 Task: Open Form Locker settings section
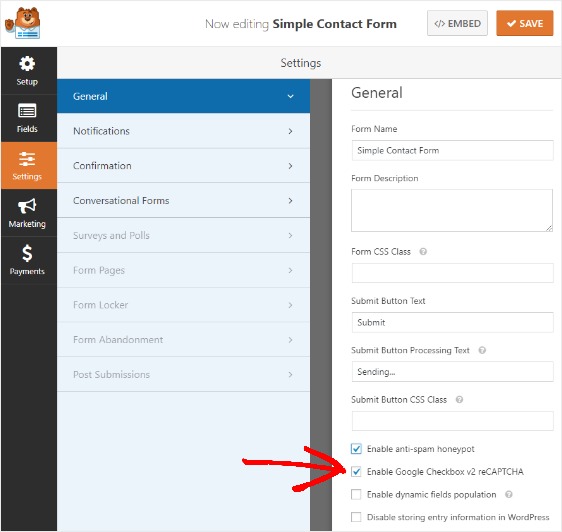tap(184, 305)
